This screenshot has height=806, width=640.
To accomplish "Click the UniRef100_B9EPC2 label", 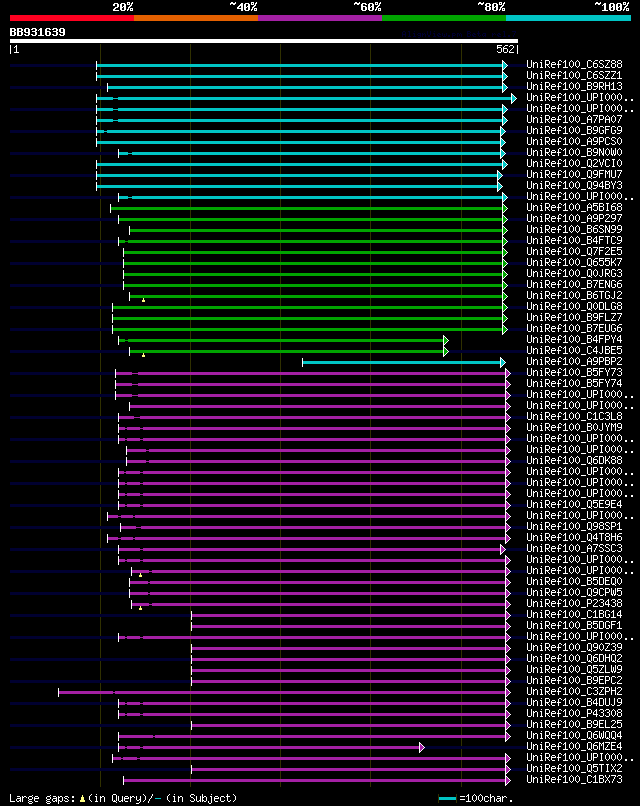I will pyautogui.click(x=574, y=681).
